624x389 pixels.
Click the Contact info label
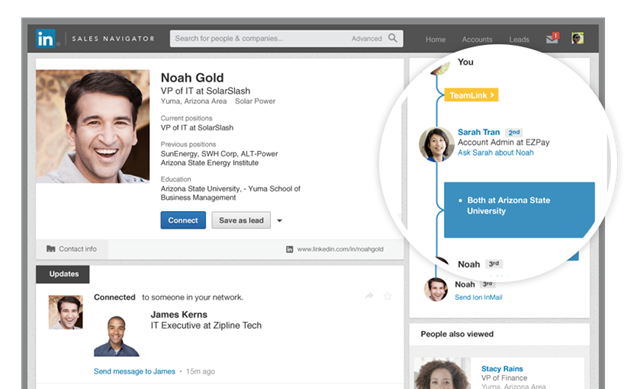pyautogui.click(x=78, y=249)
